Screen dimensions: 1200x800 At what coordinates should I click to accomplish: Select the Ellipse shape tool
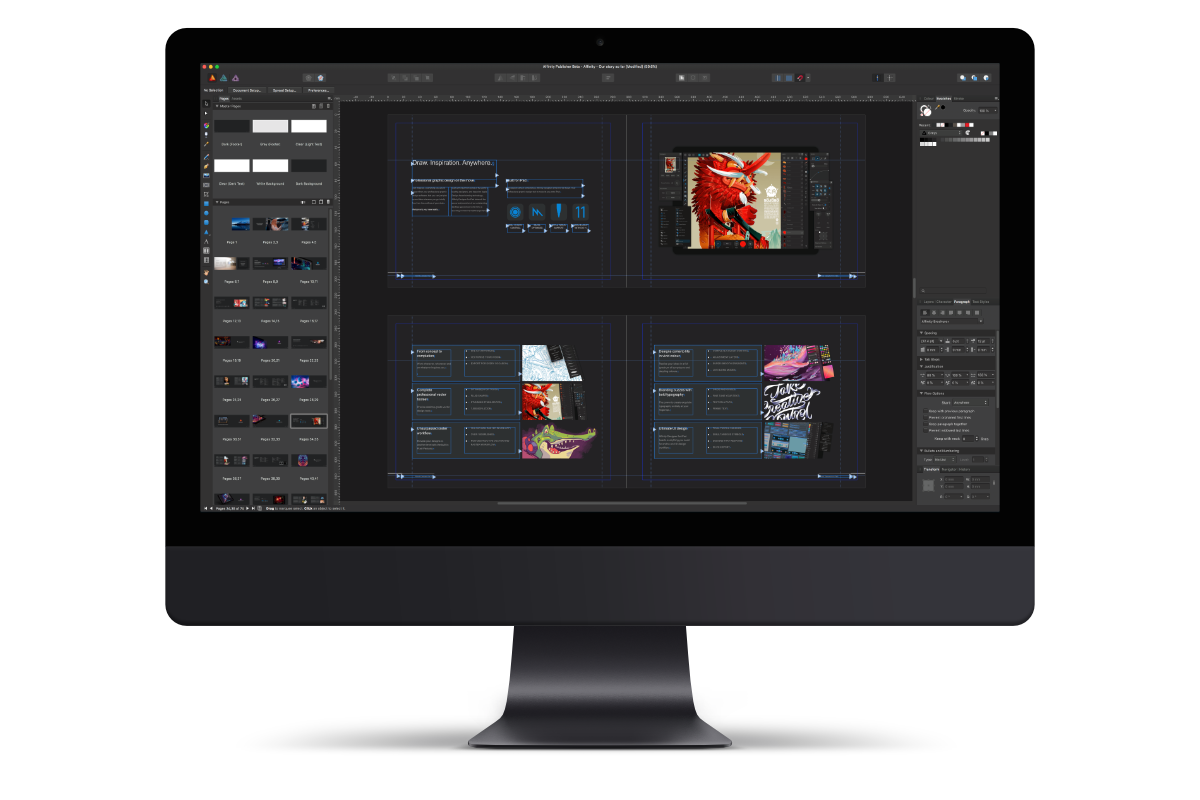[x=206, y=213]
